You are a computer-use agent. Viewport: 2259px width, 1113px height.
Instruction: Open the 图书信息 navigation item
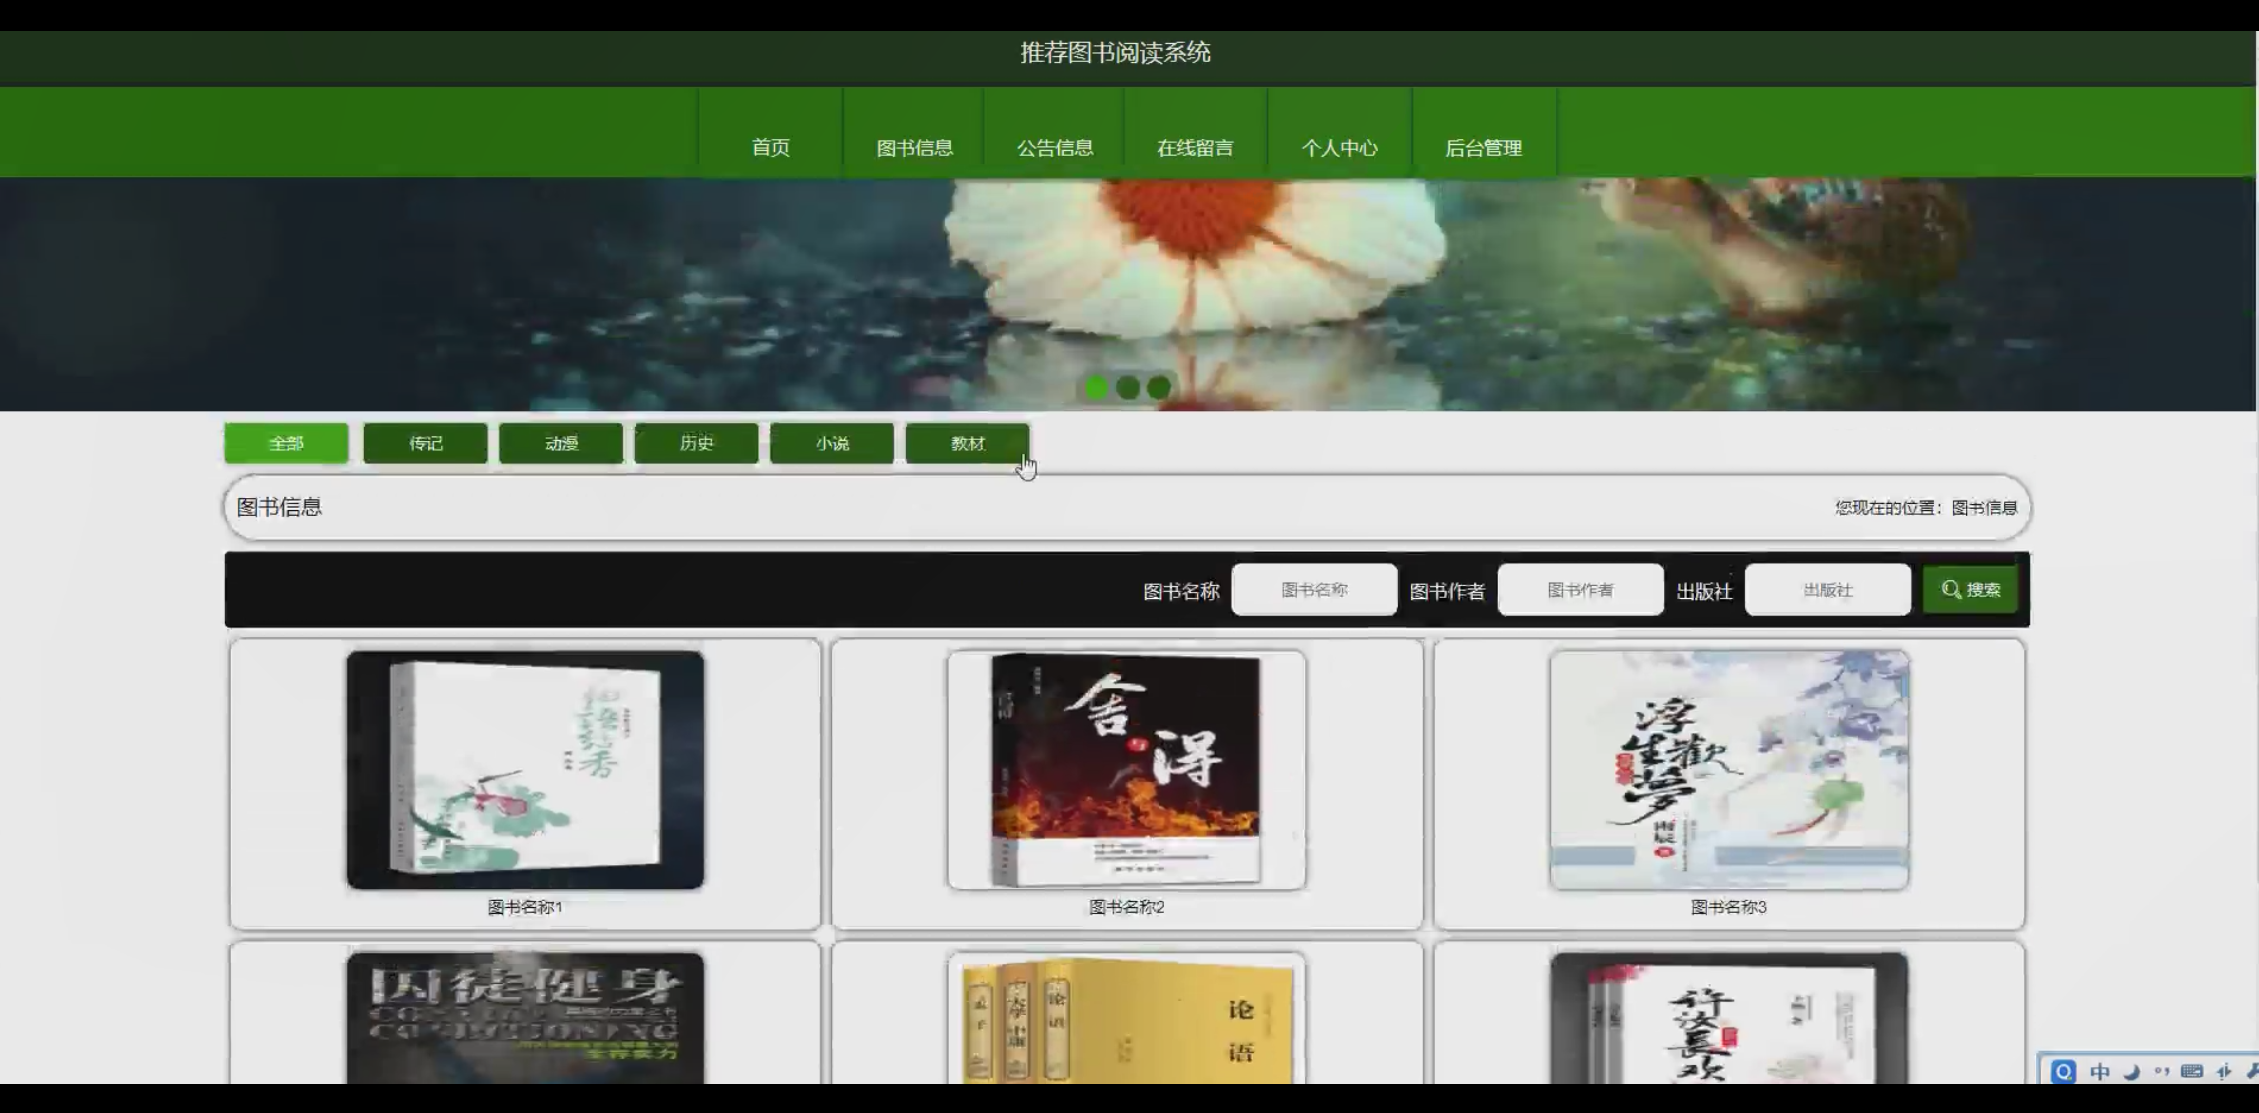point(914,147)
